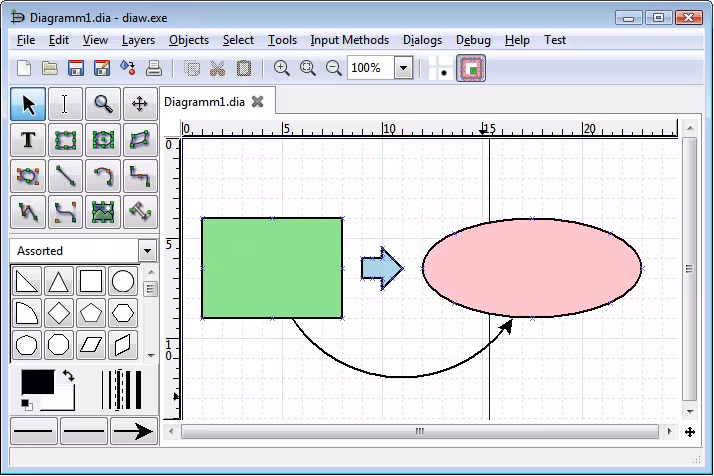Select the Text T tool
This screenshot has height=476, width=714.
[28, 140]
